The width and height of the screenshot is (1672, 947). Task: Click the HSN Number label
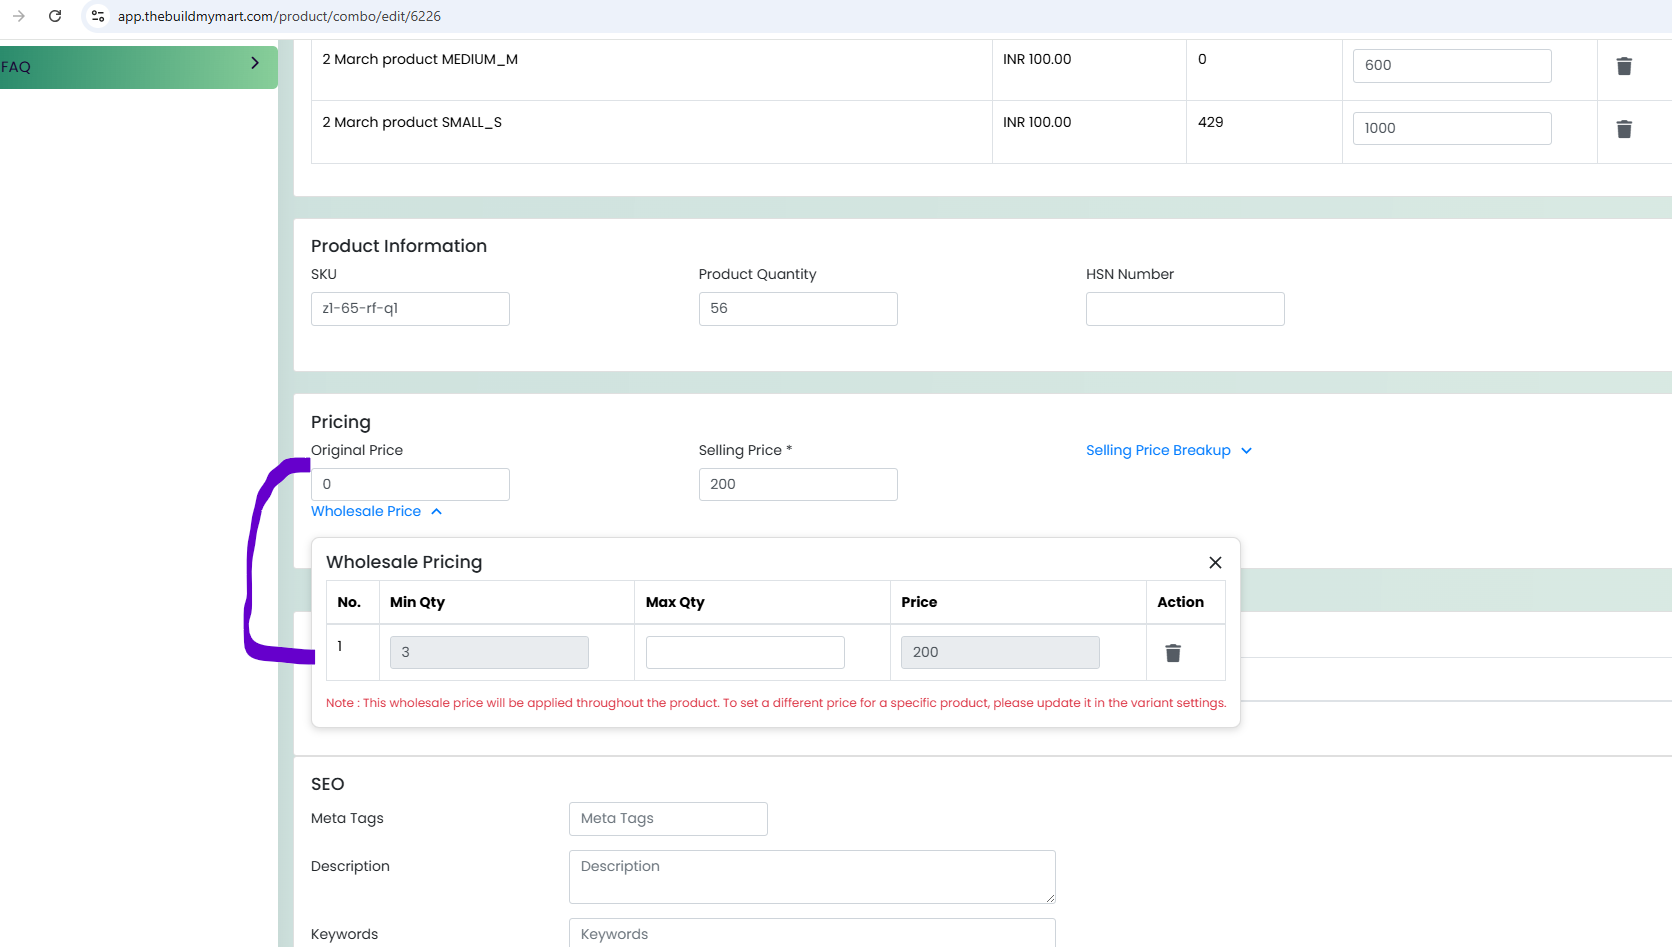coord(1130,274)
